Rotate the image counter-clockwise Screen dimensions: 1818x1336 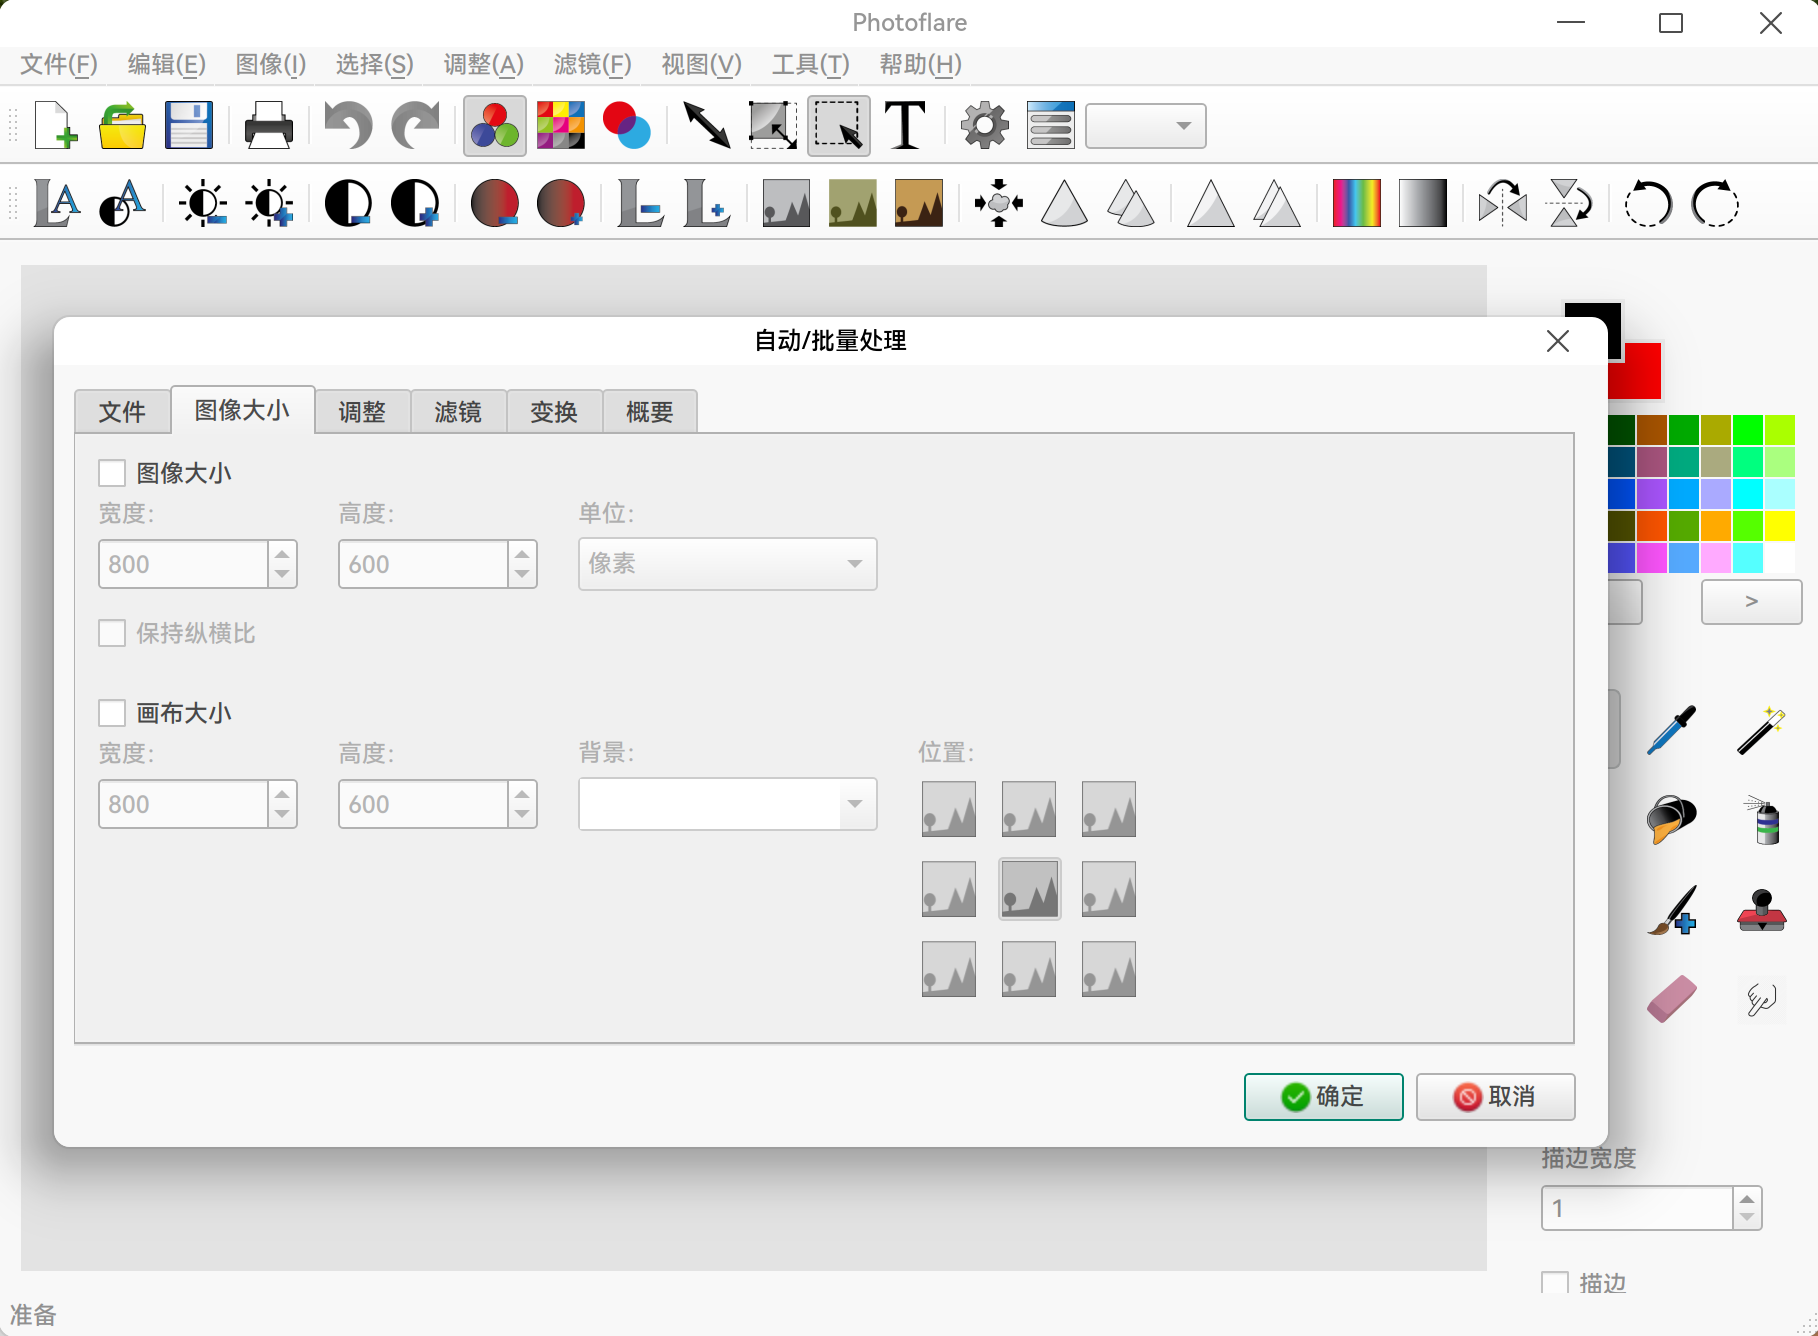[x=1648, y=204]
